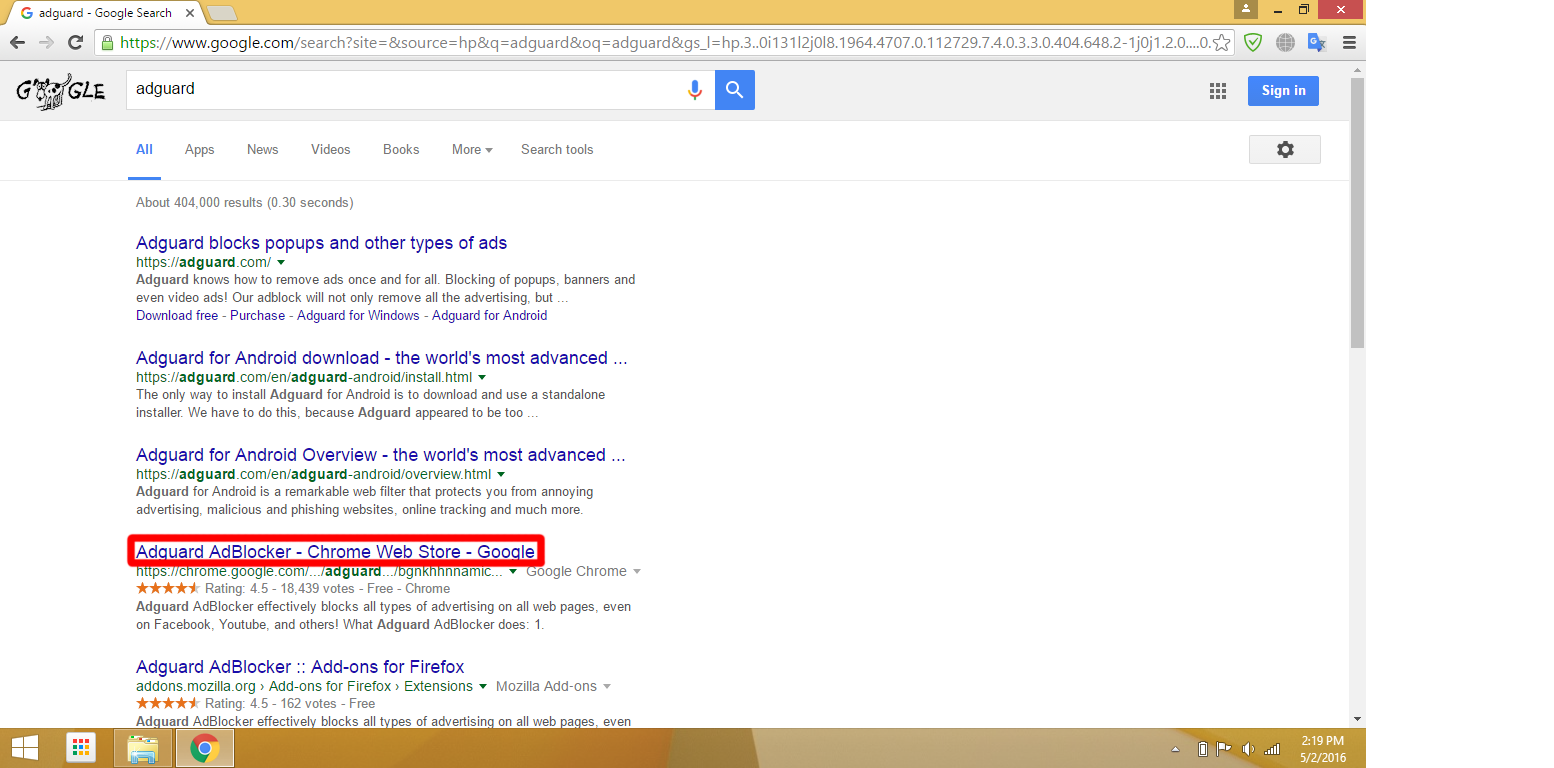Open the Adguard for Android sitelink
This screenshot has width=1554, height=768.
point(490,316)
